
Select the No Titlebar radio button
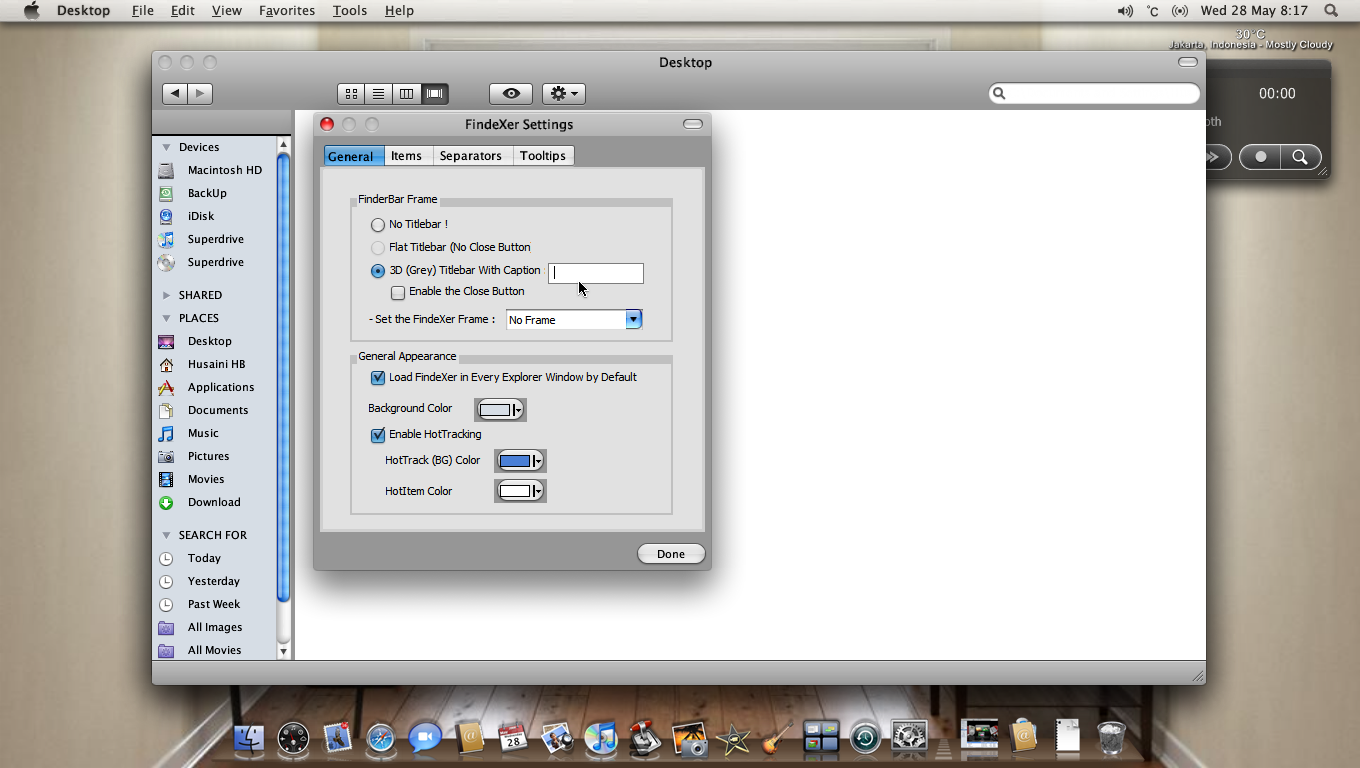(378, 225)
